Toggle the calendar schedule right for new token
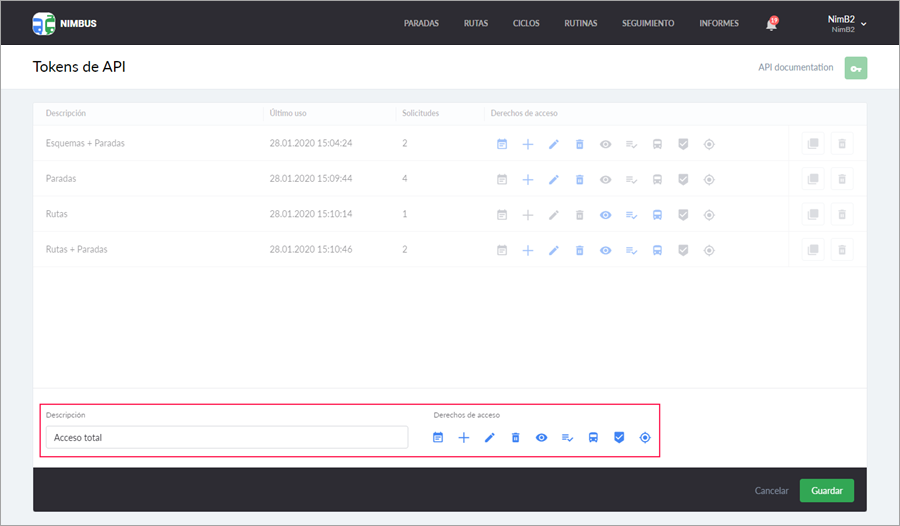Image resolution: width=900 pixels, height=526 pixels. point(438,438)
